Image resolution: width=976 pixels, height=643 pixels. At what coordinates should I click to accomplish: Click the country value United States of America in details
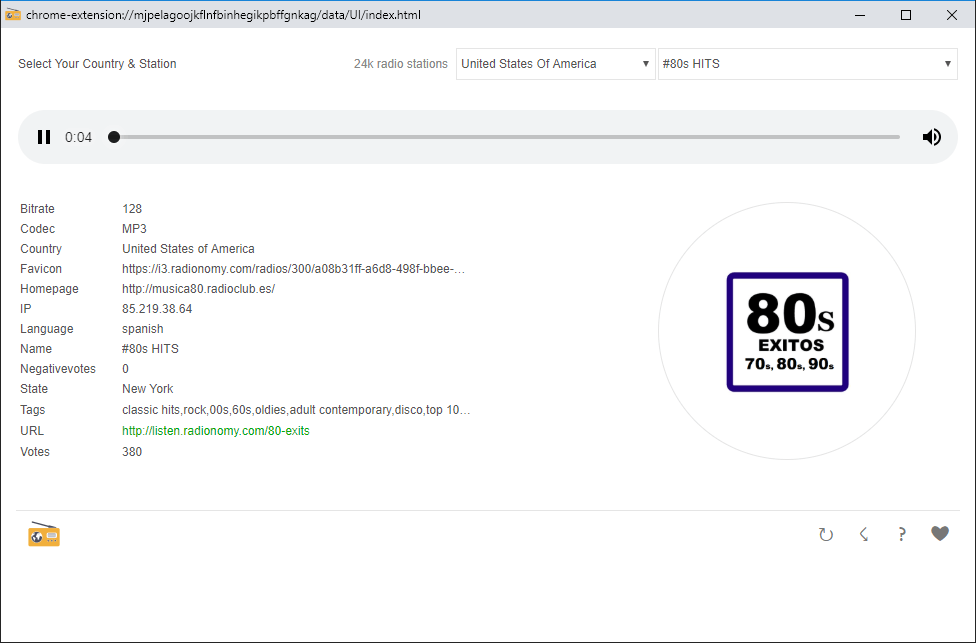(x=188, y=249)
